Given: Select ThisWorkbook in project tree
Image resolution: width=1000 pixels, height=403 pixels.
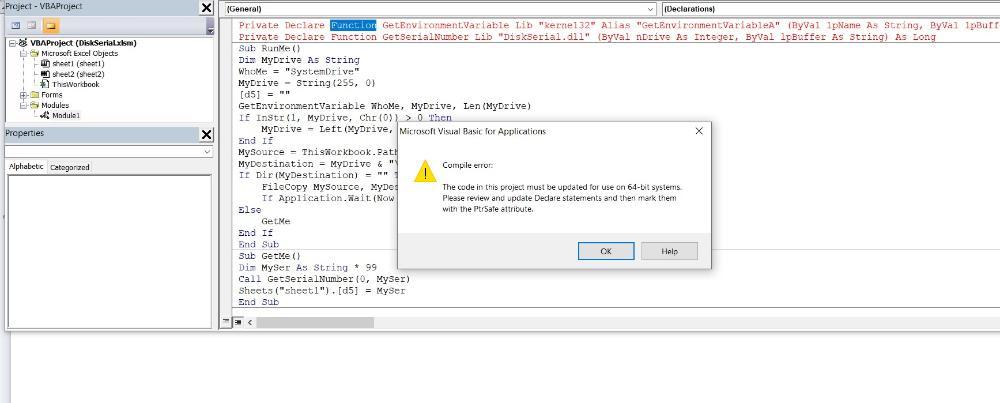Looking at the screenshot, I should (76, 84).
